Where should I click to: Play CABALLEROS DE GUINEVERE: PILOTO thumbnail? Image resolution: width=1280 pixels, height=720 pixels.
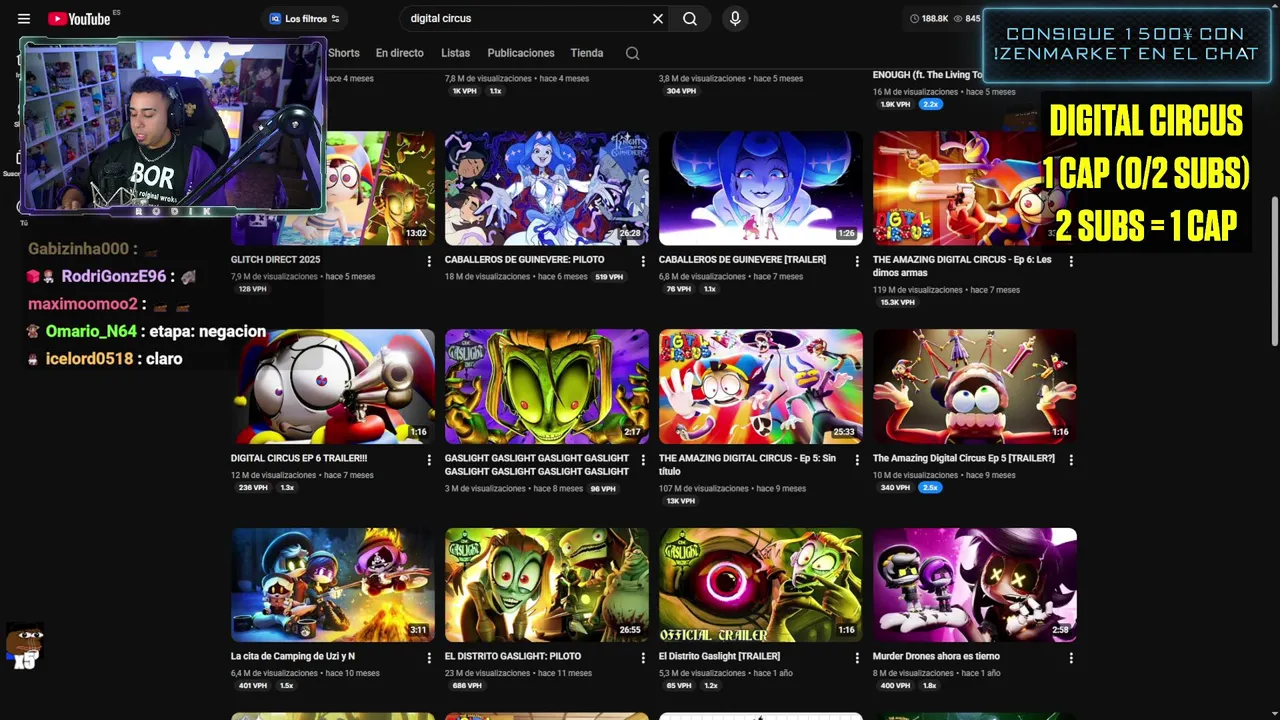pyautogui.click(x=547, y=188)
